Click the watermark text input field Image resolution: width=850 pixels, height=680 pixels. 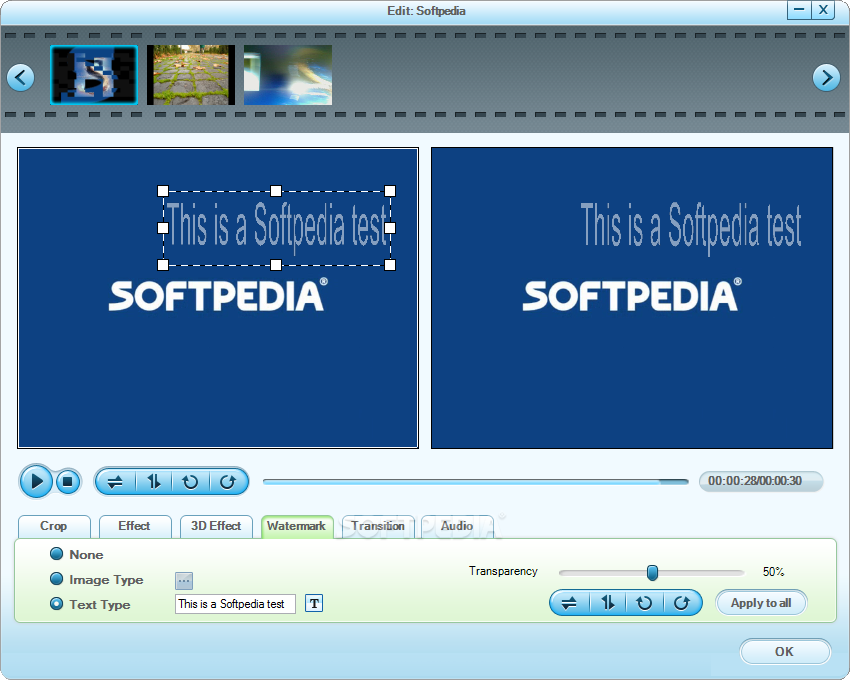235,604
